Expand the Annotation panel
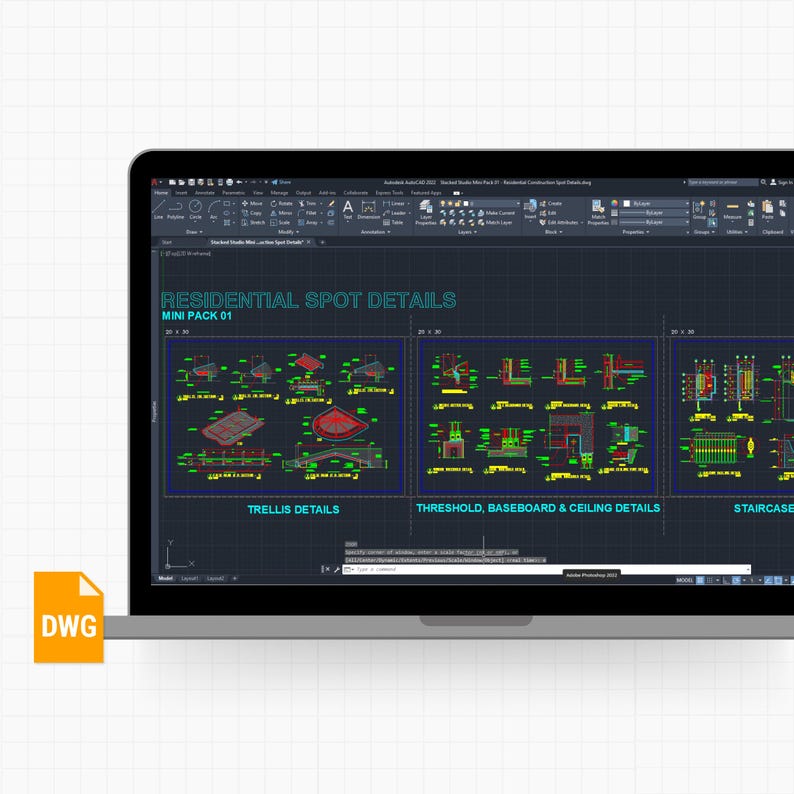794x794 pixels. pyautogui.click(x=375, y=232)
